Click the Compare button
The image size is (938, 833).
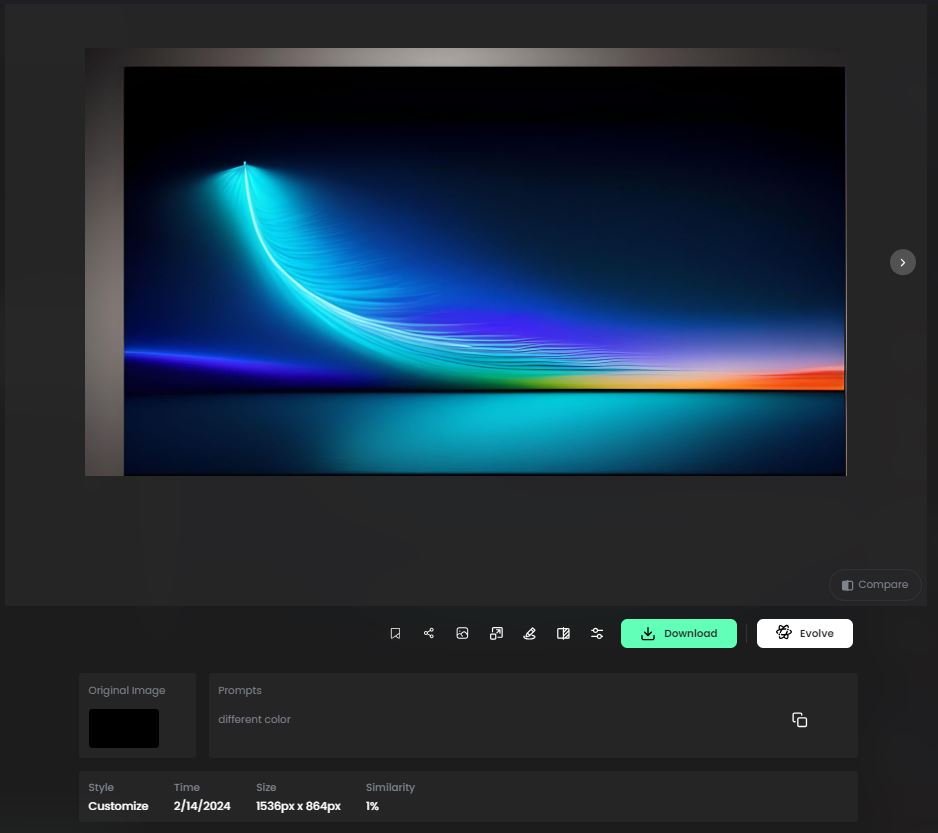[874, 585]
